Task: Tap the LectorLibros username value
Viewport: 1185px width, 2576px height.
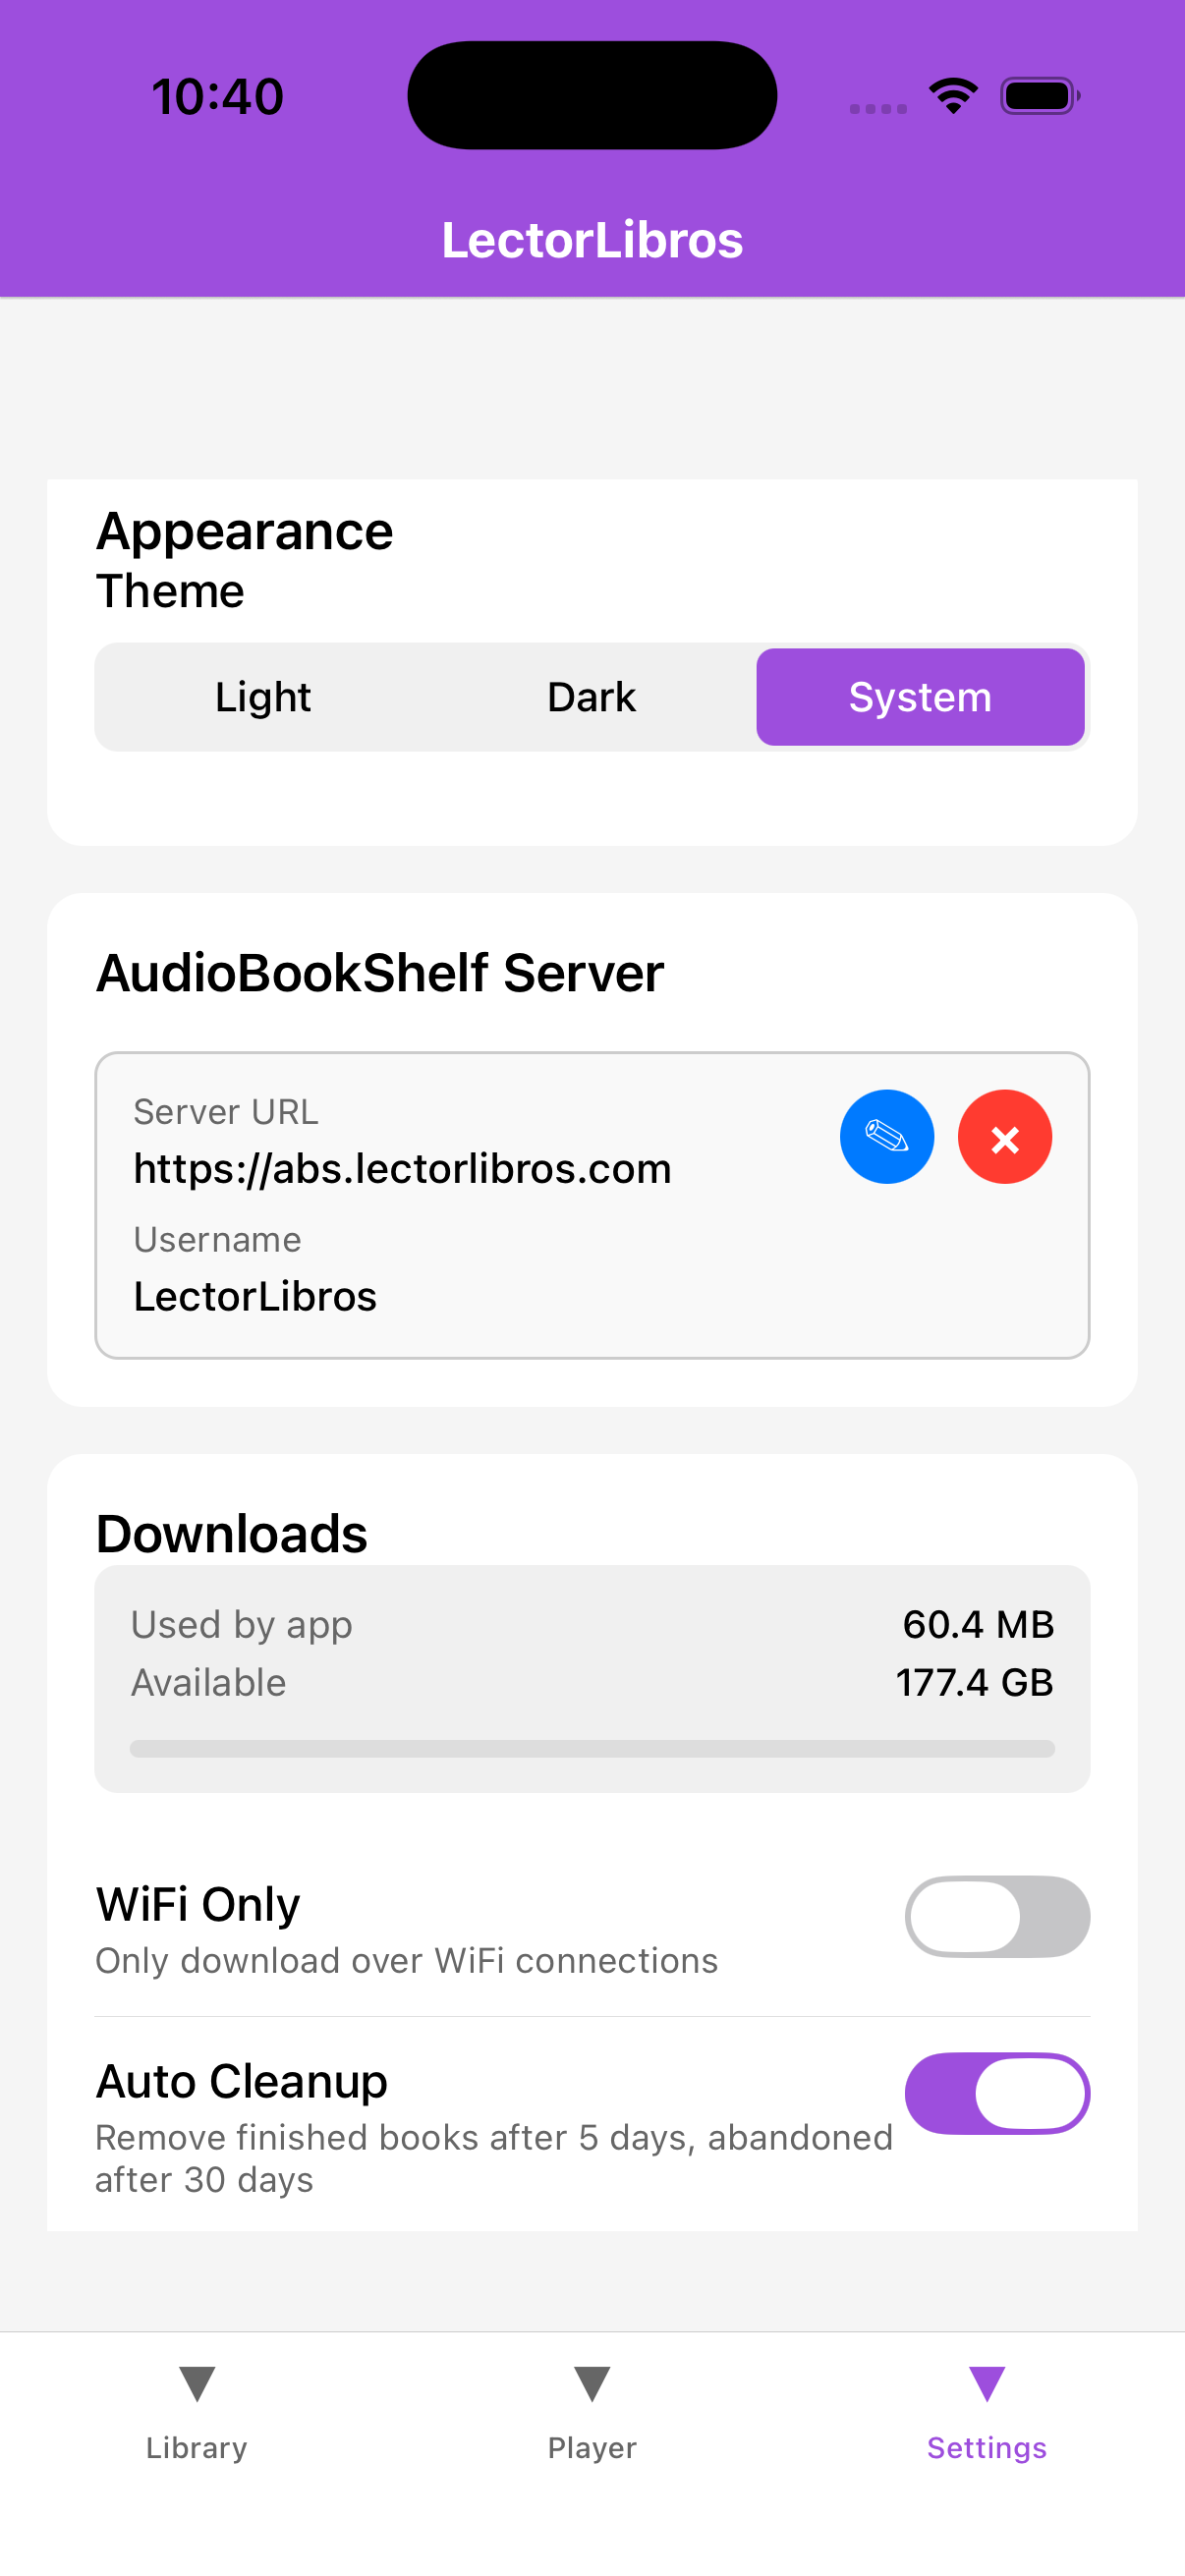Action: coord(255,1296)
